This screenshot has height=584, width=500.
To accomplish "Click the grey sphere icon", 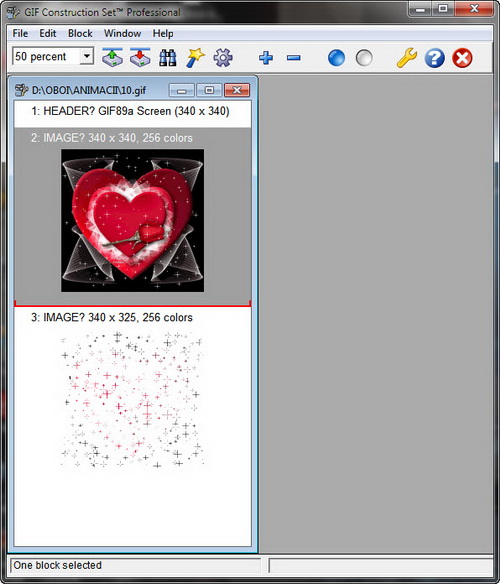I will click(364, 58).
